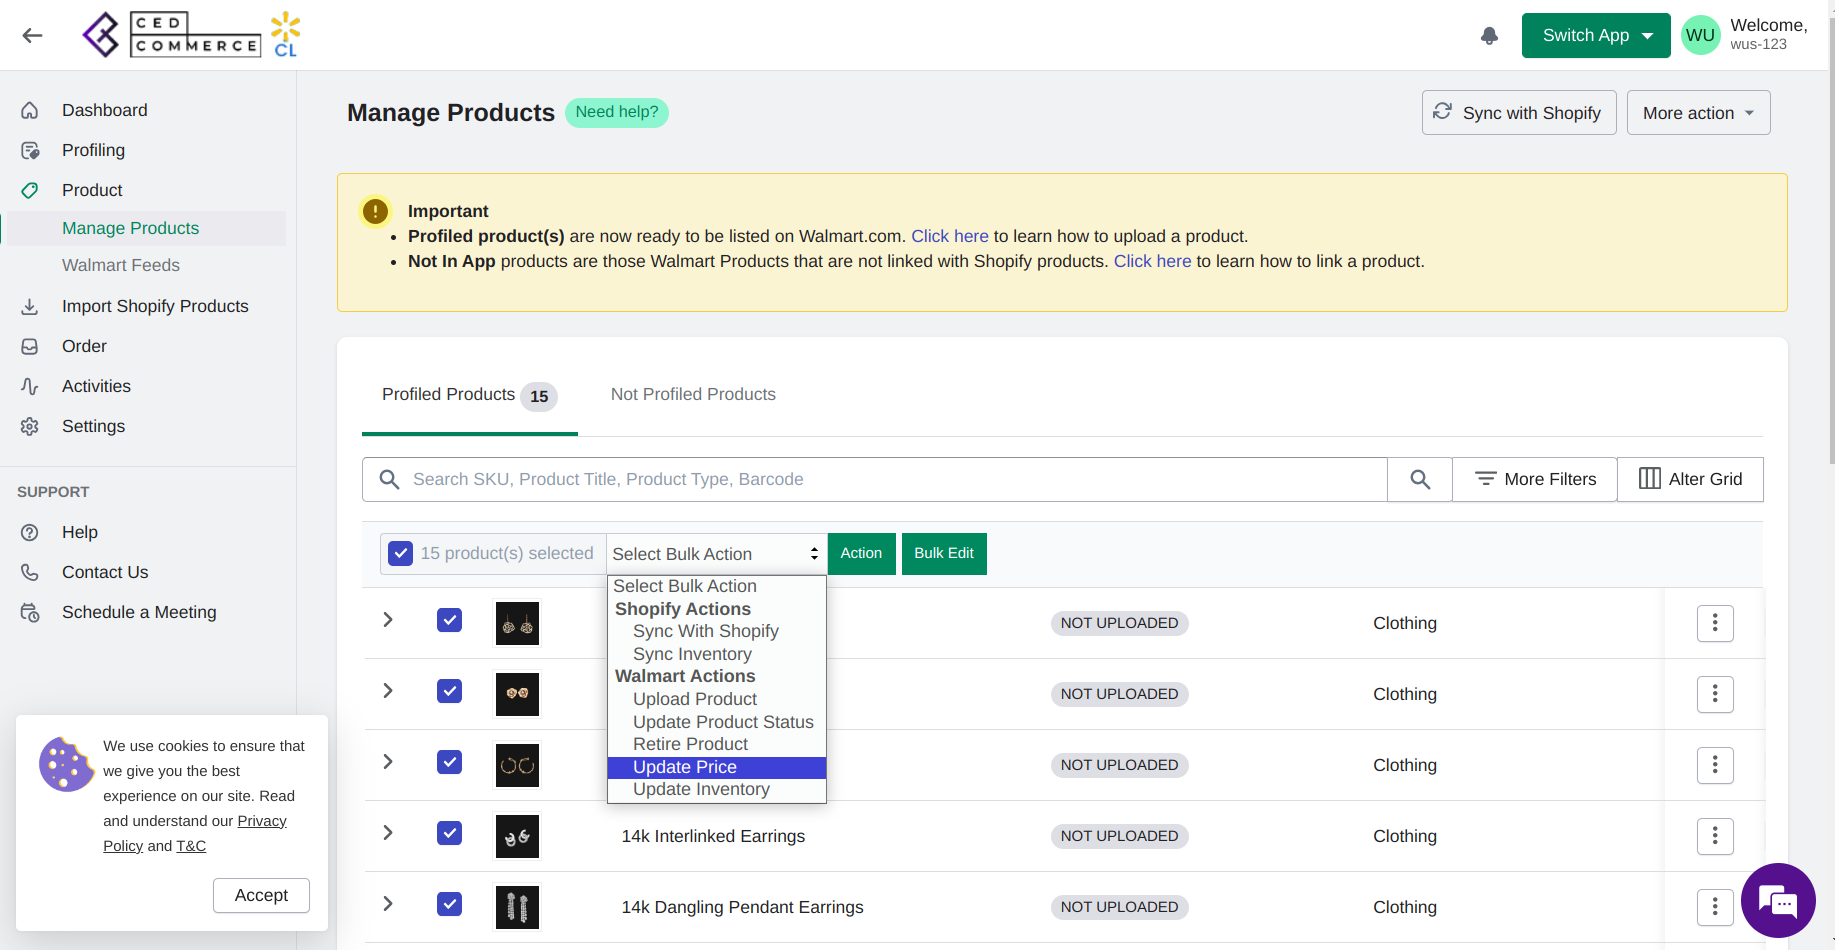Image resolution: width=1835 pixels, height=950 pixels.
Task: Open Click here link about uploading product
Action: click(950, 236)
